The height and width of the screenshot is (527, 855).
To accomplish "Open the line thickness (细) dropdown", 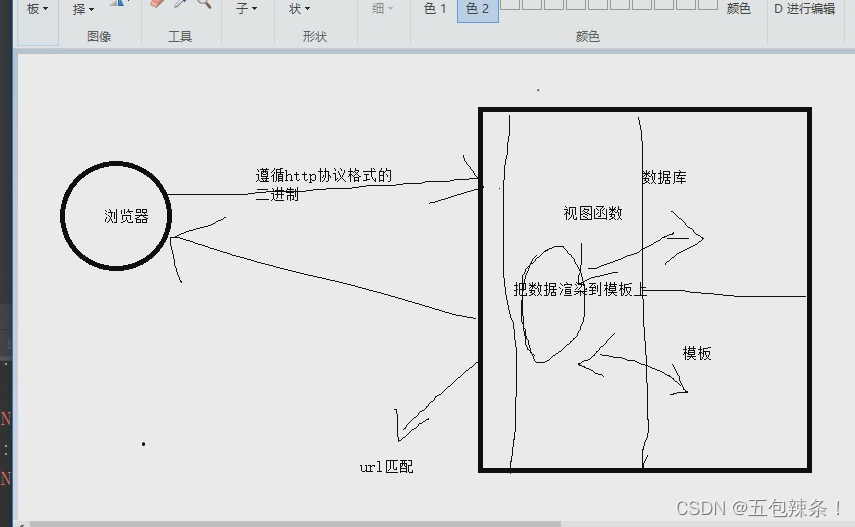I will tap(382, 9).
